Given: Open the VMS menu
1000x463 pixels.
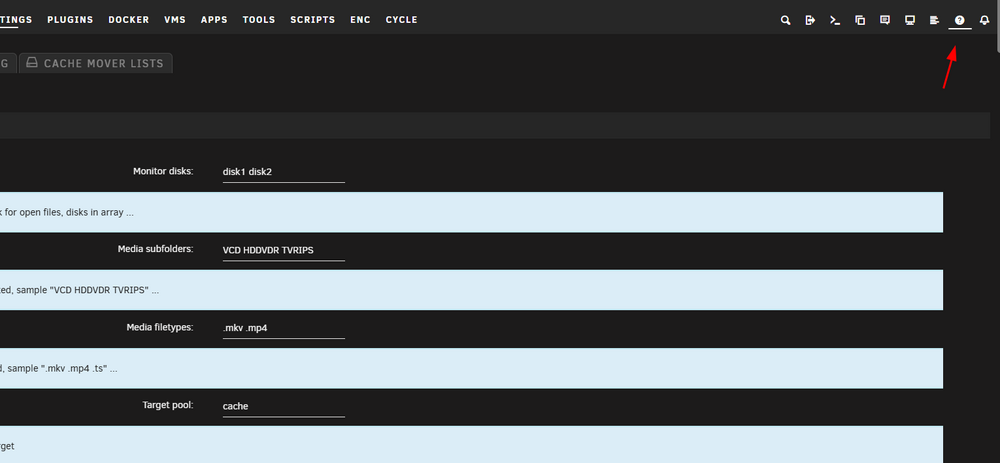Looking at the screenshot, I should (x=175, y=20).
